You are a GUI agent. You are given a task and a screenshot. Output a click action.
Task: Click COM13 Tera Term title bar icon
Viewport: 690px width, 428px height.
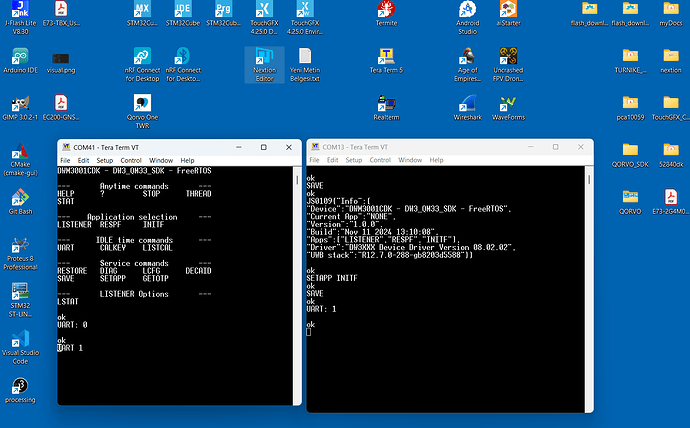click(x=316, y=146)
